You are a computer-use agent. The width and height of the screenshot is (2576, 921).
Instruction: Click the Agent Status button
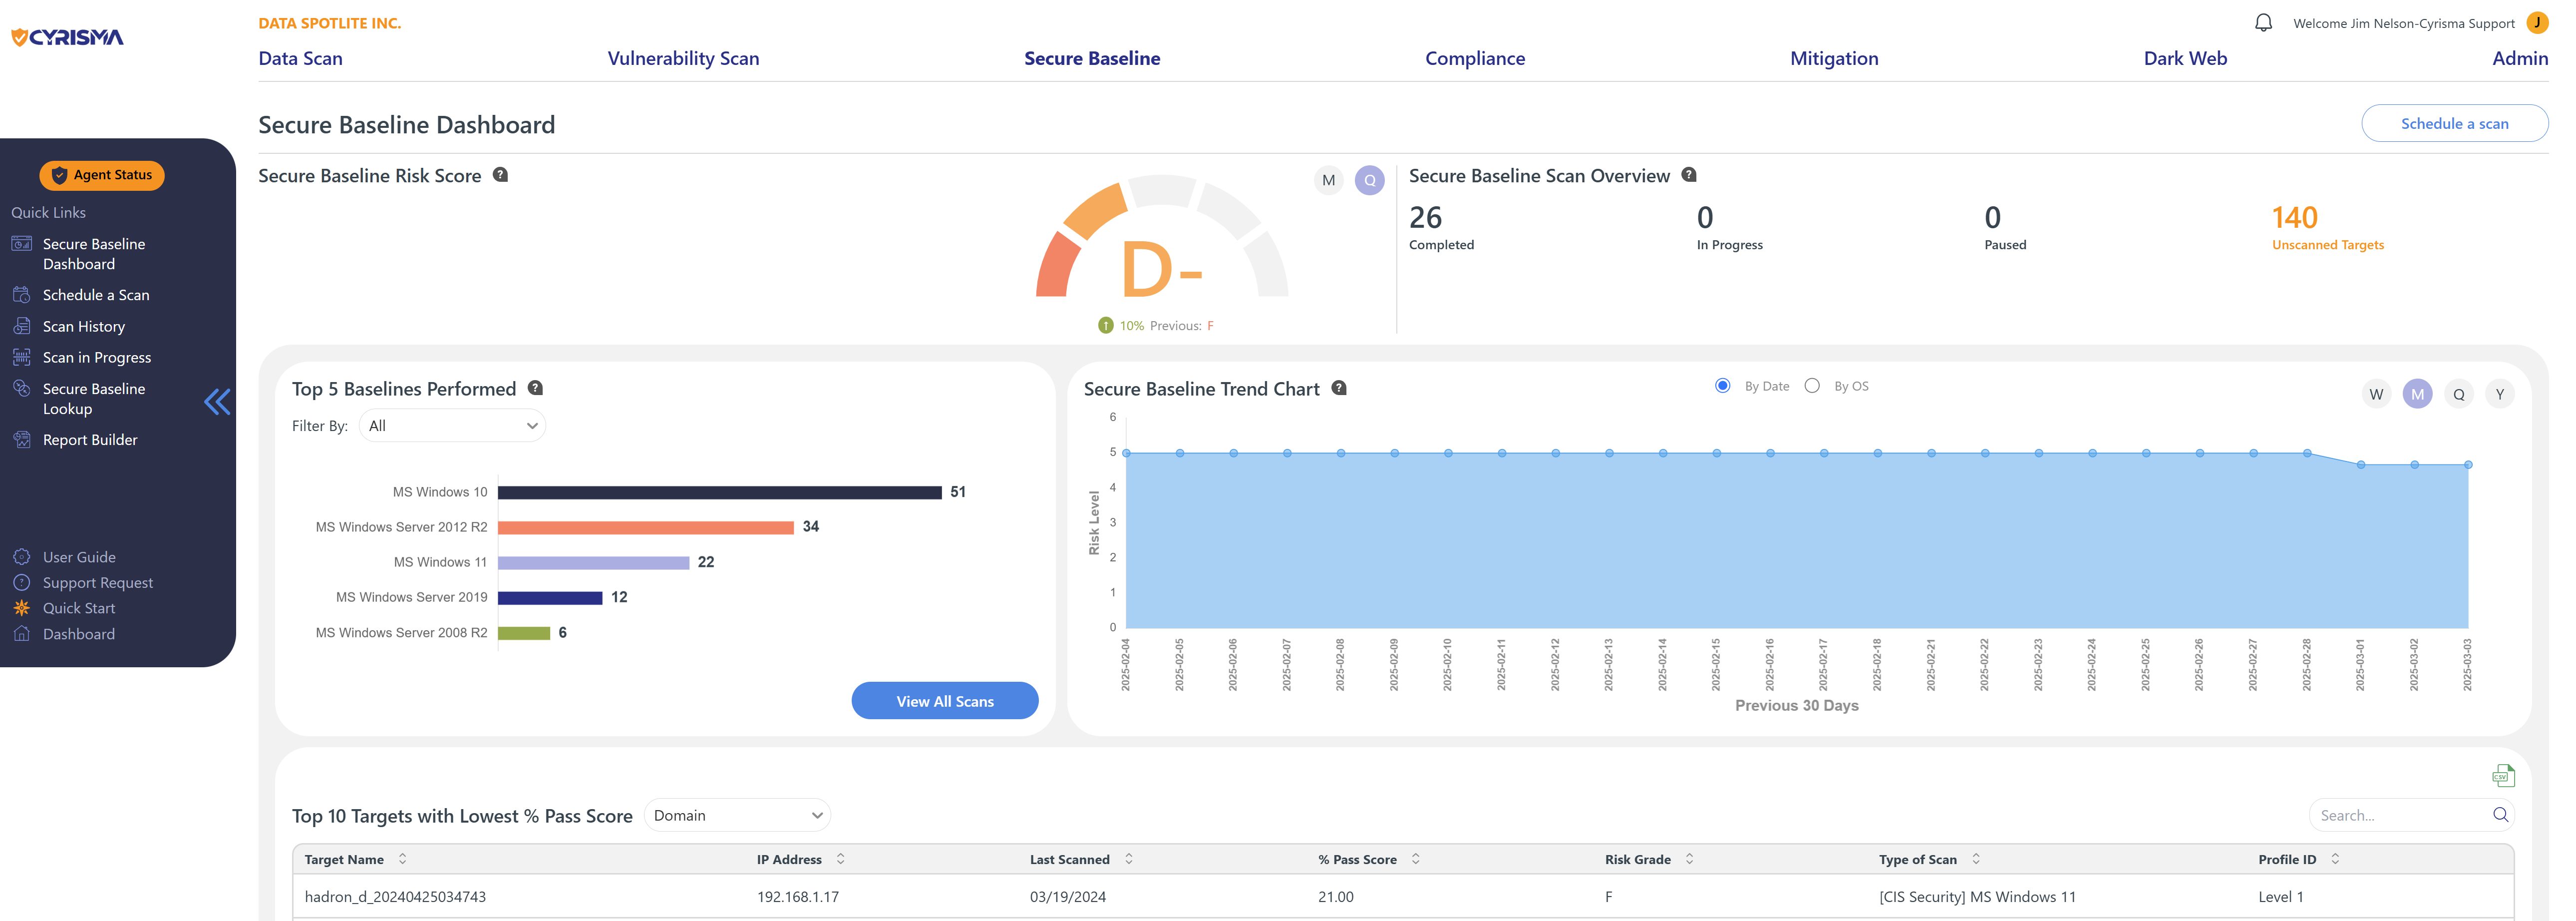pos(102,175)
